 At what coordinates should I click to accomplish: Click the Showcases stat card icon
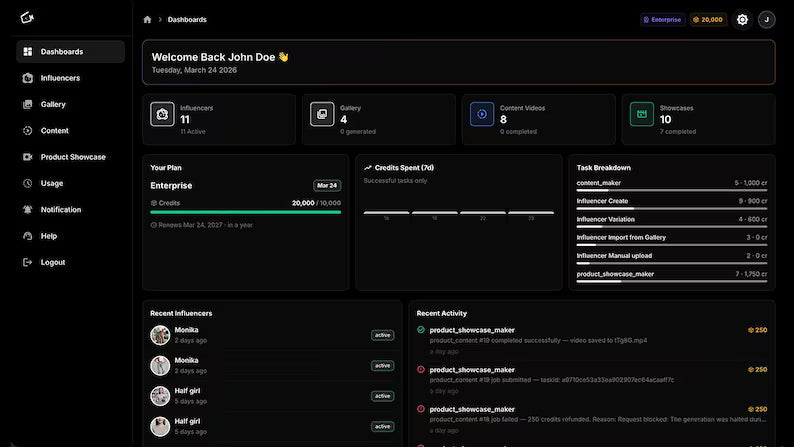[x=642, y=114]
